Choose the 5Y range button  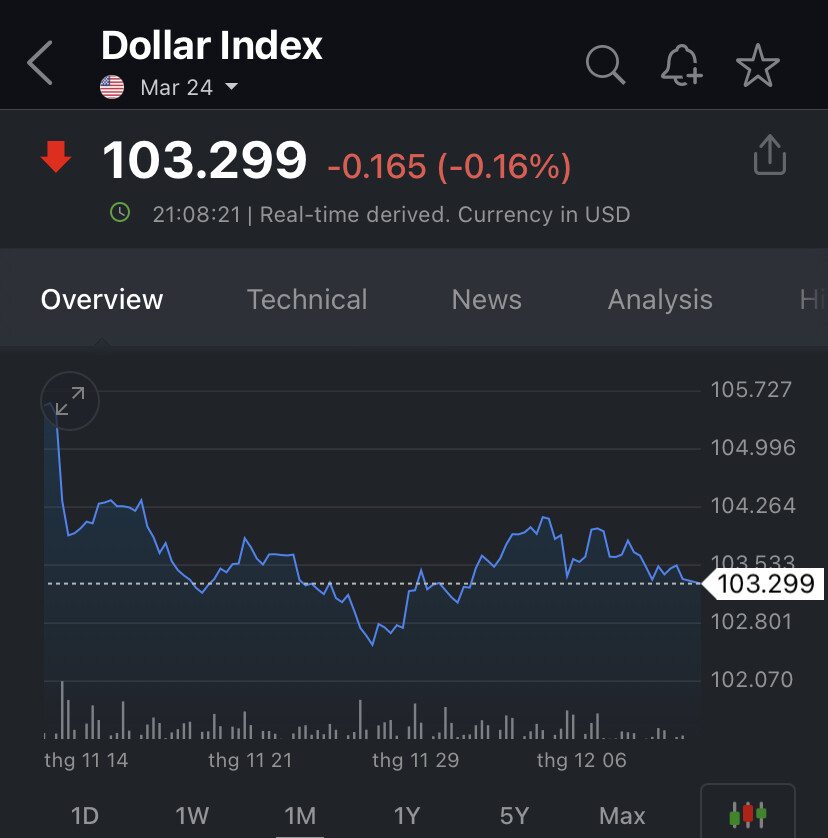[x=514, y=816]
